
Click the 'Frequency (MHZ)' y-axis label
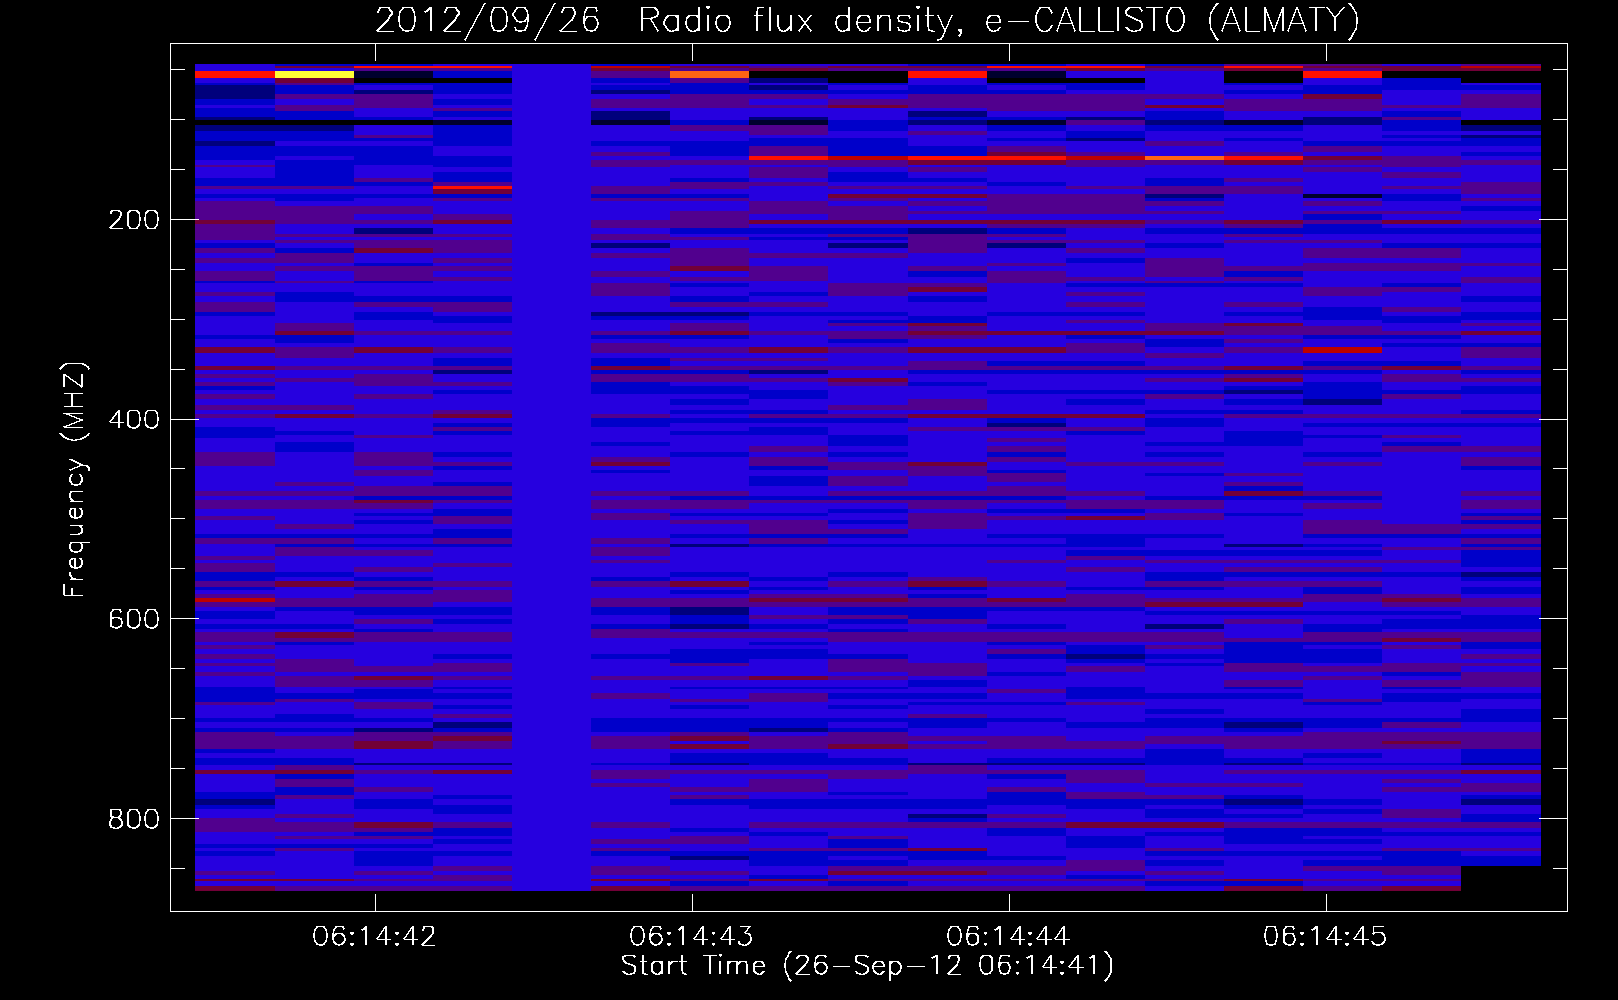coord(75,480)
